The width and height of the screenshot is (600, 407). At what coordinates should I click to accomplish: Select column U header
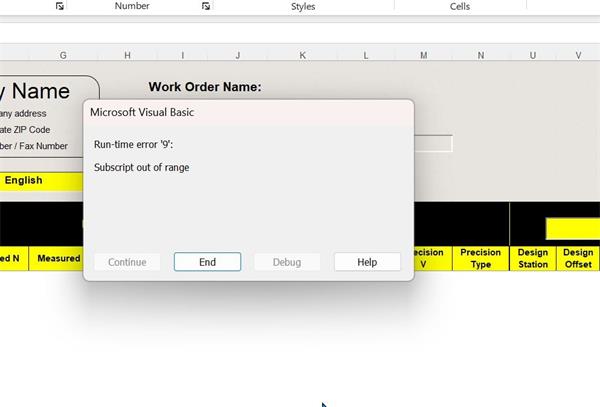533,55
